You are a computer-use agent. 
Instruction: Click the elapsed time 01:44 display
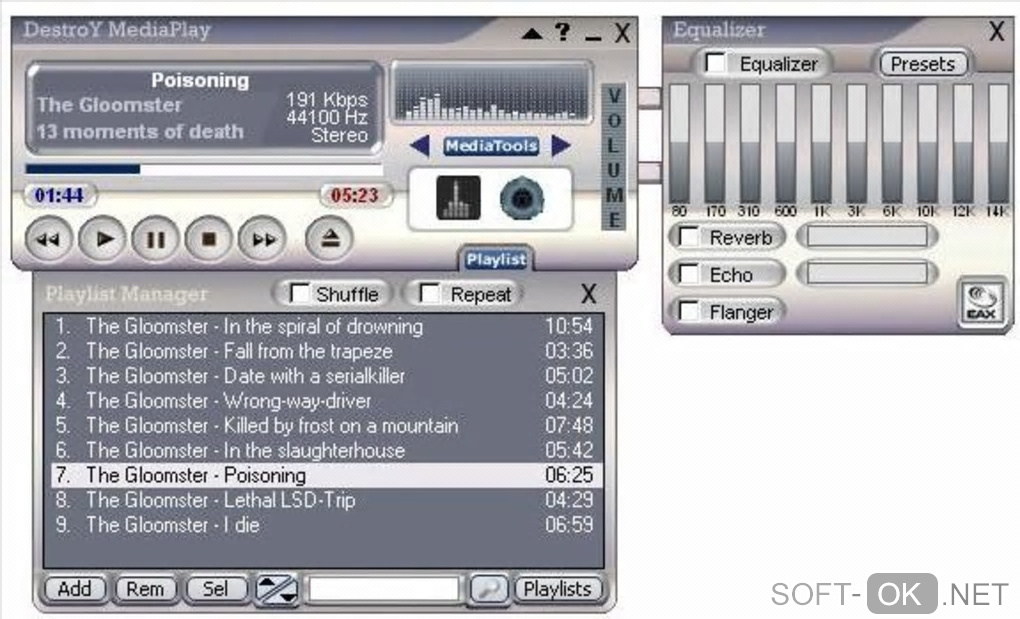tap(59, 195)
